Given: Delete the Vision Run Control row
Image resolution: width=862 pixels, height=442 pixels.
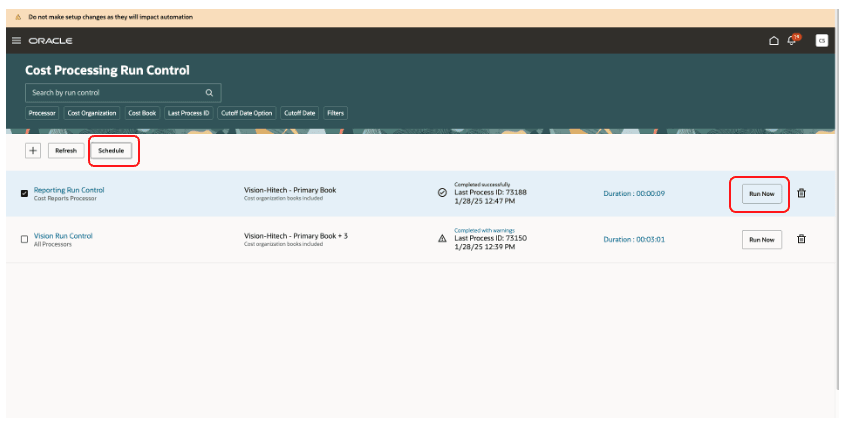Looking at the screenshot, I should (802, 239).
